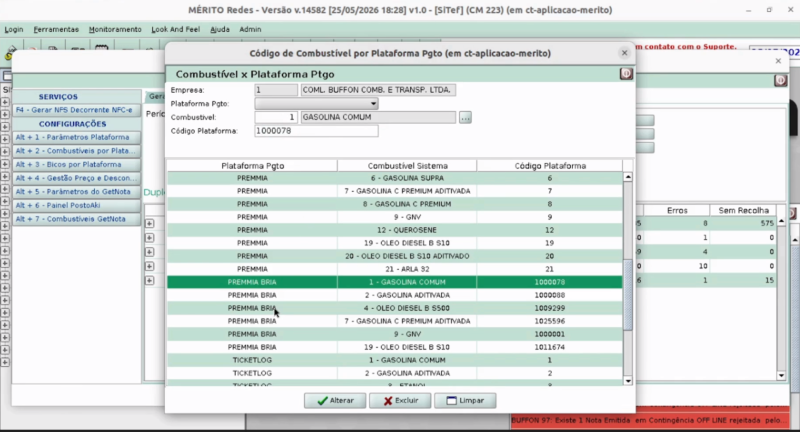
Task: Open Alt + 7 - Combustíveis GetNota
Action: 77,219
